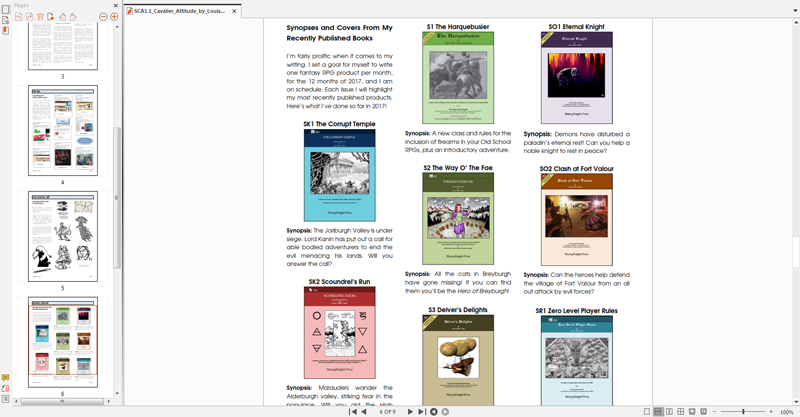Open the zoom percentage dropdown showing 100%

point(786,411)
